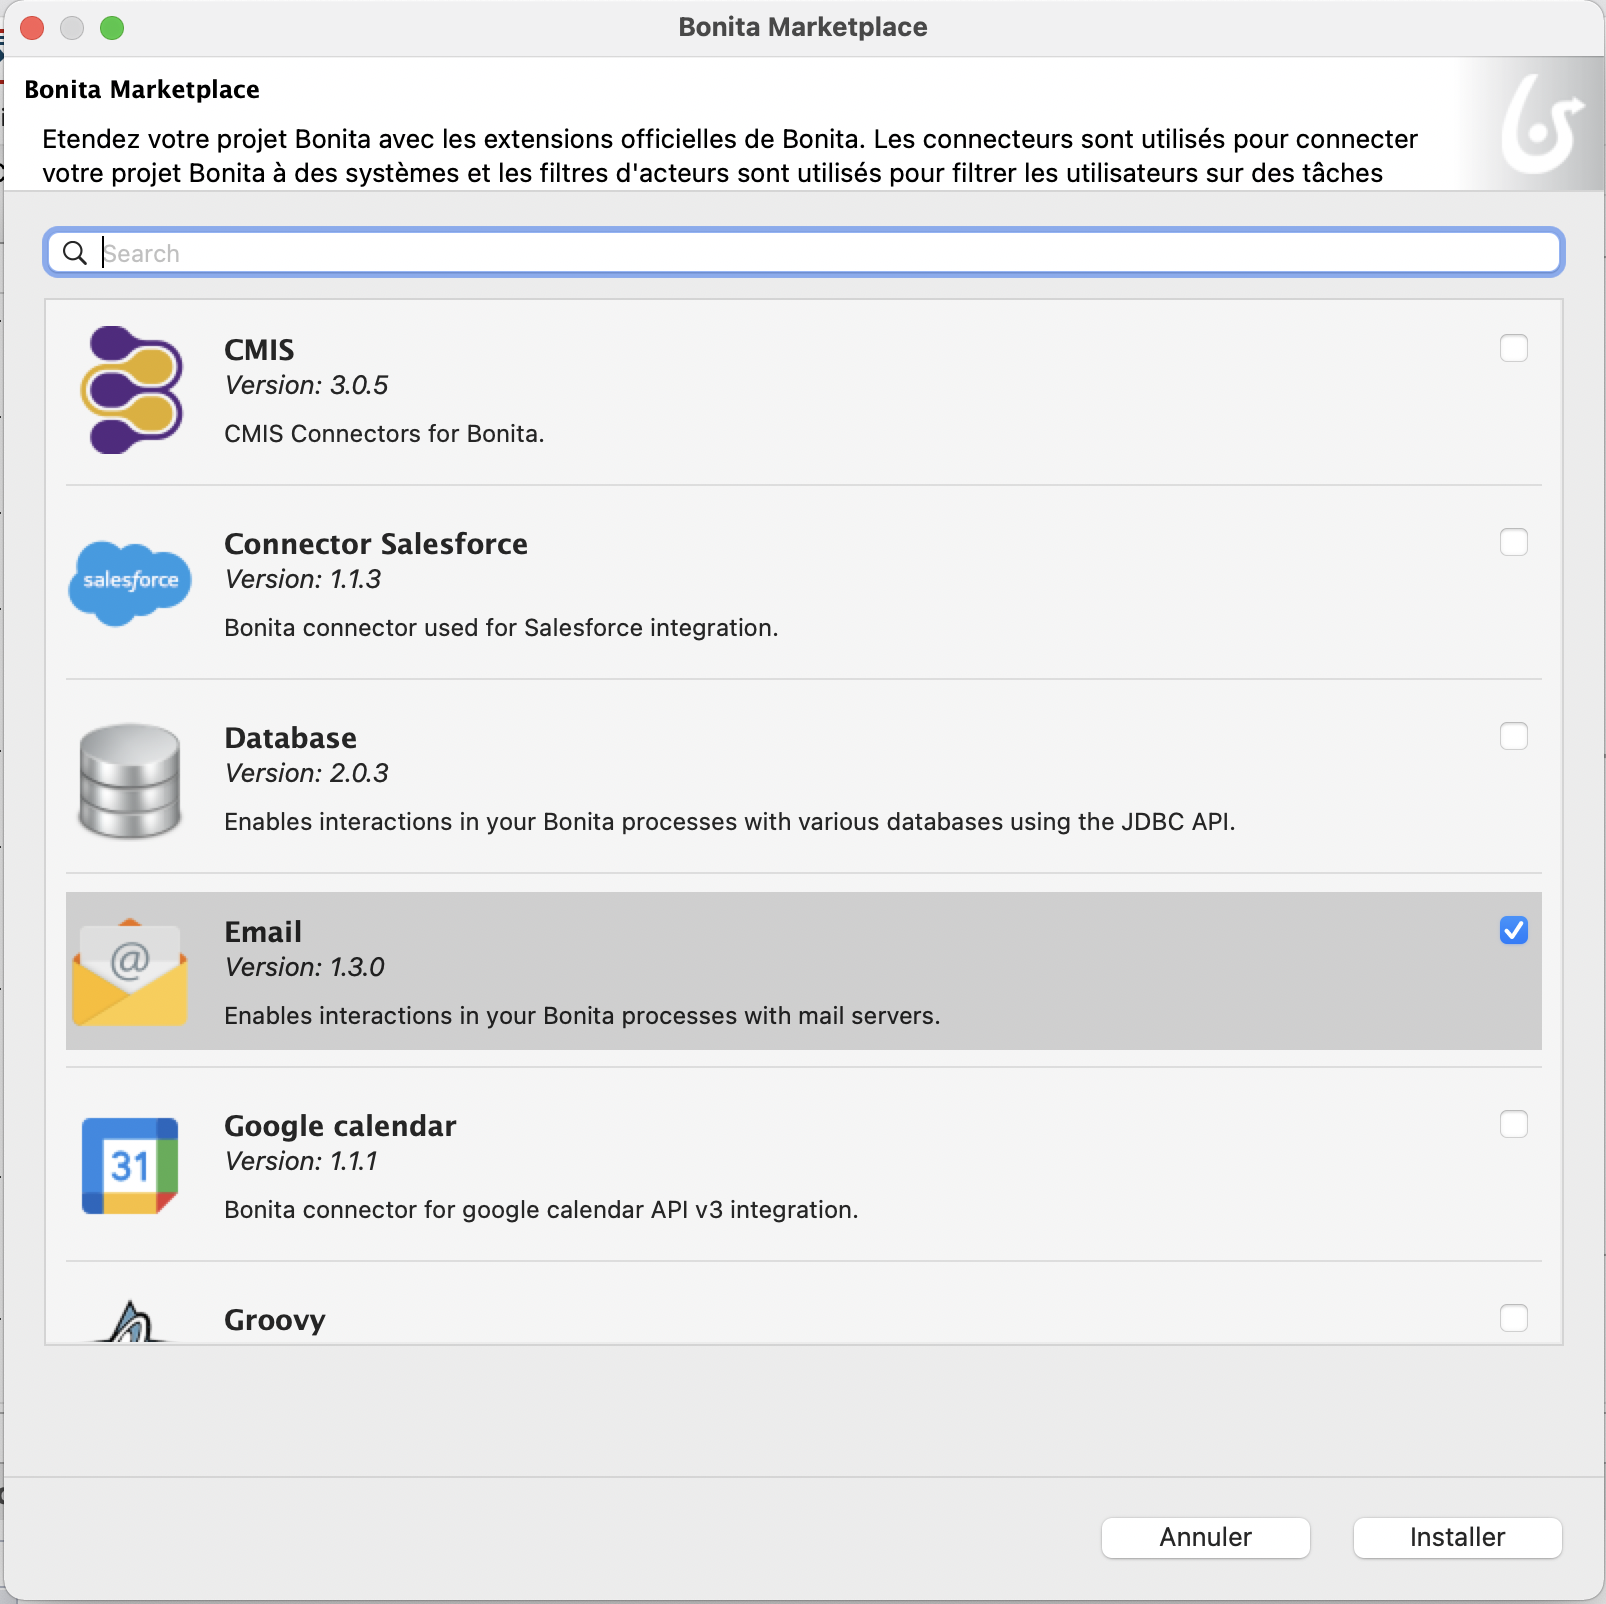Image resolution: width=1606 pixels, height=1604 pixels.
Task: Check the Connector Salesforce checkbox
Action: tap(1514, 542)
